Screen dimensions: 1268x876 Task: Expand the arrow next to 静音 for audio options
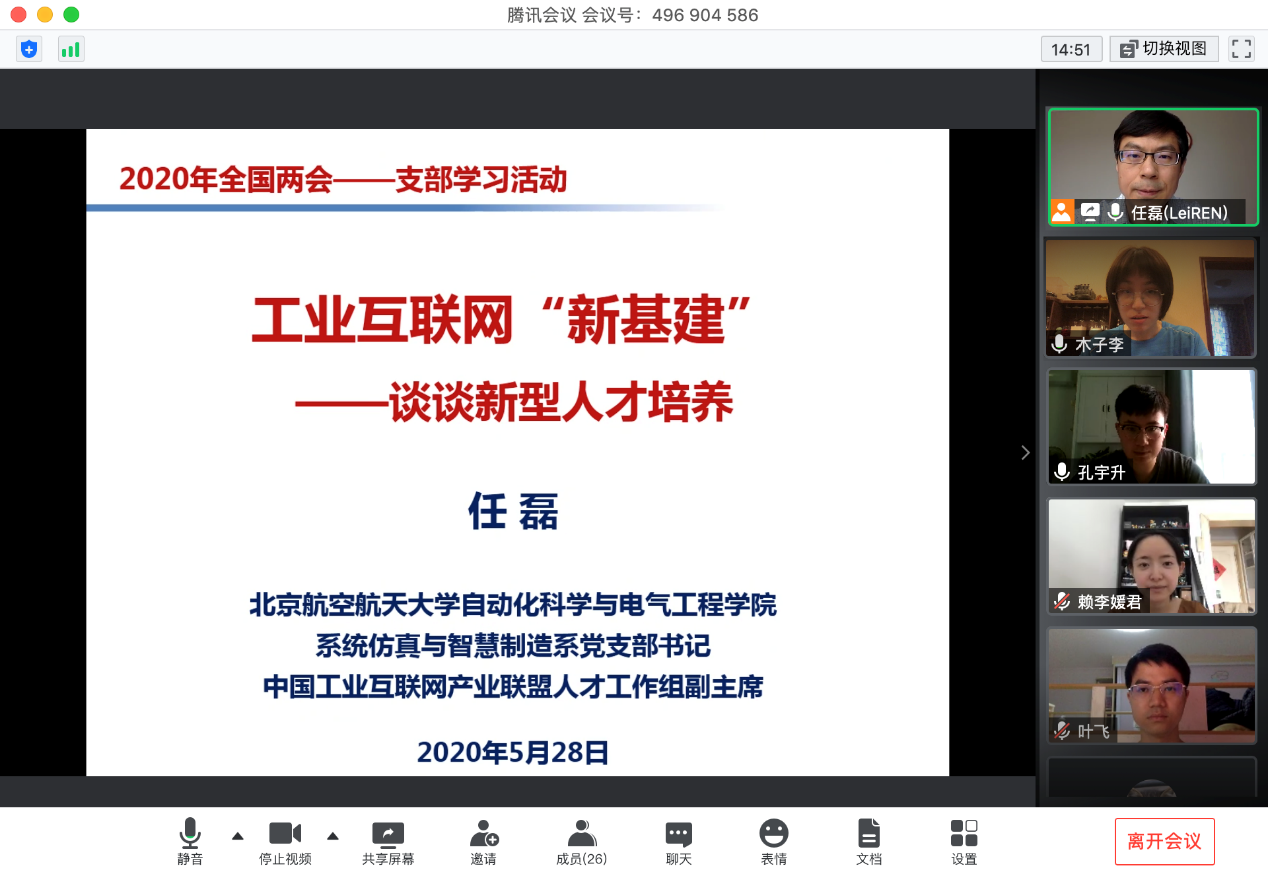tap(237, 836)
